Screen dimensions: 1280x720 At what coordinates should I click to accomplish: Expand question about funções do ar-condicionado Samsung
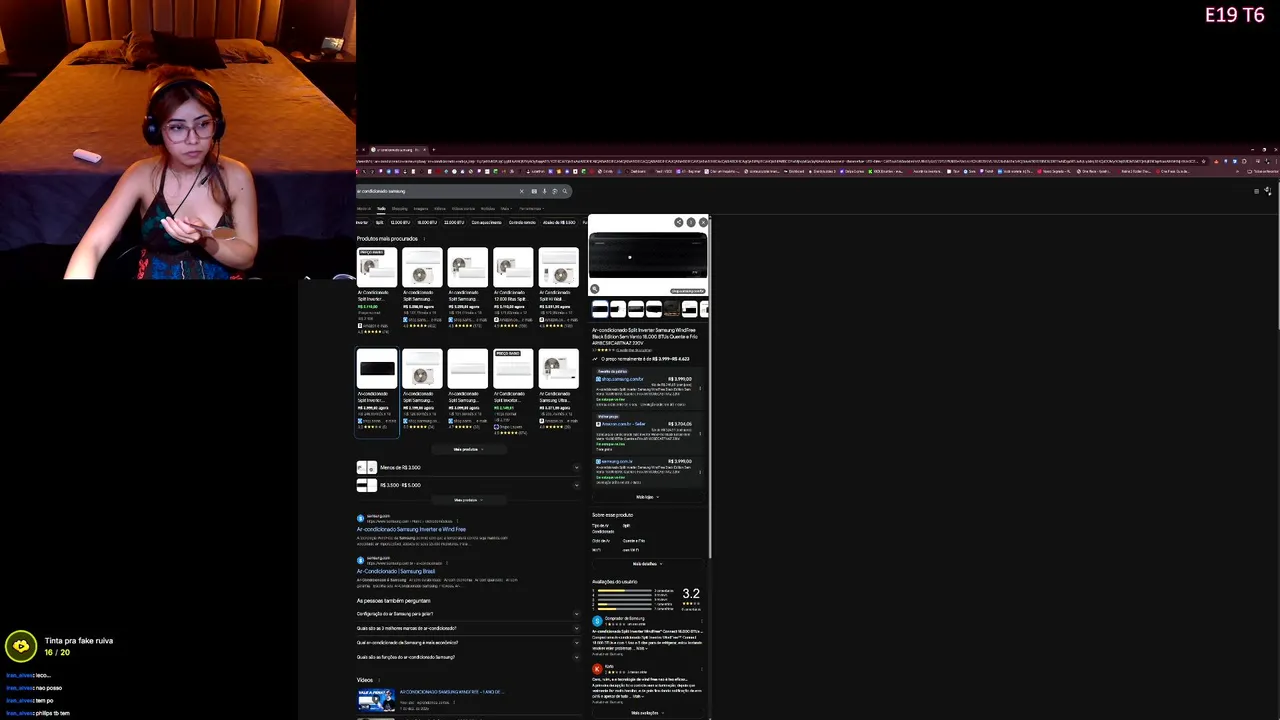[x=467, y=657]
